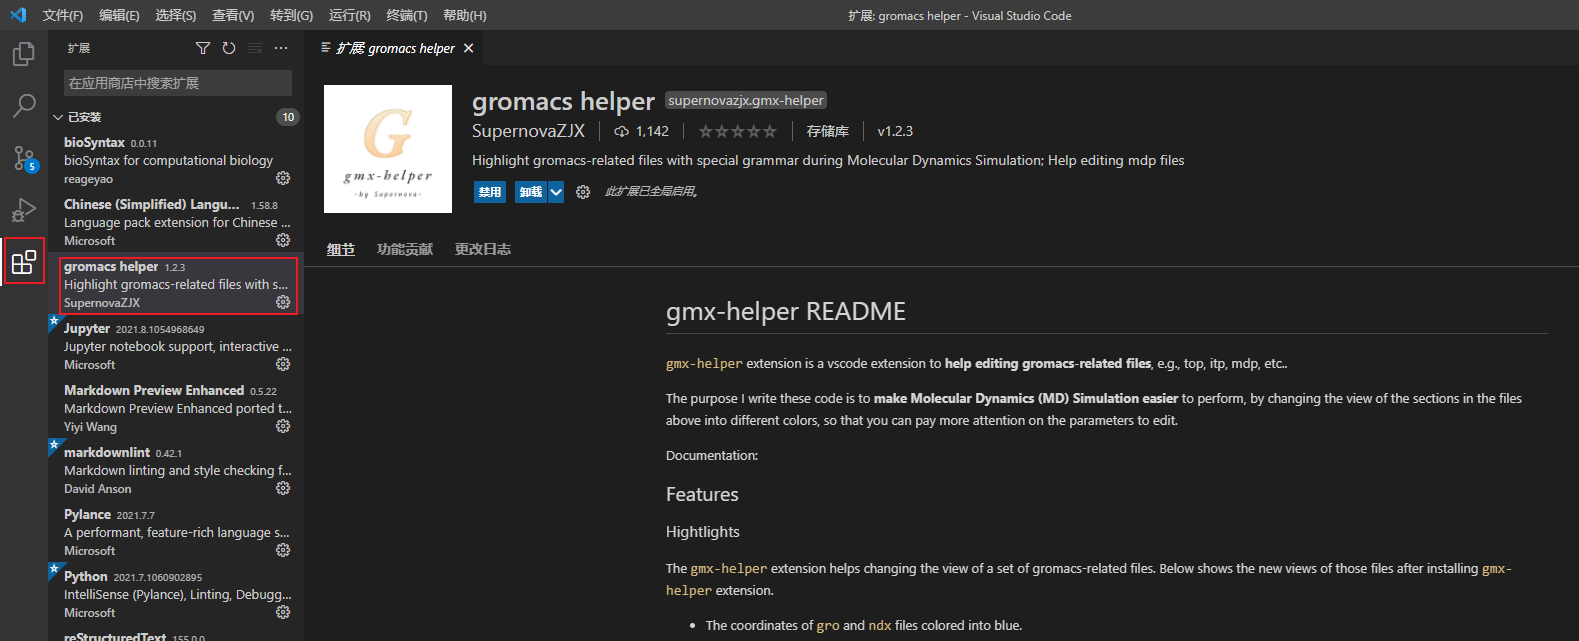Click the SupernovaZJX publisher link
Viewport: 1579px width, 641px height.
(x=528, y=131)
